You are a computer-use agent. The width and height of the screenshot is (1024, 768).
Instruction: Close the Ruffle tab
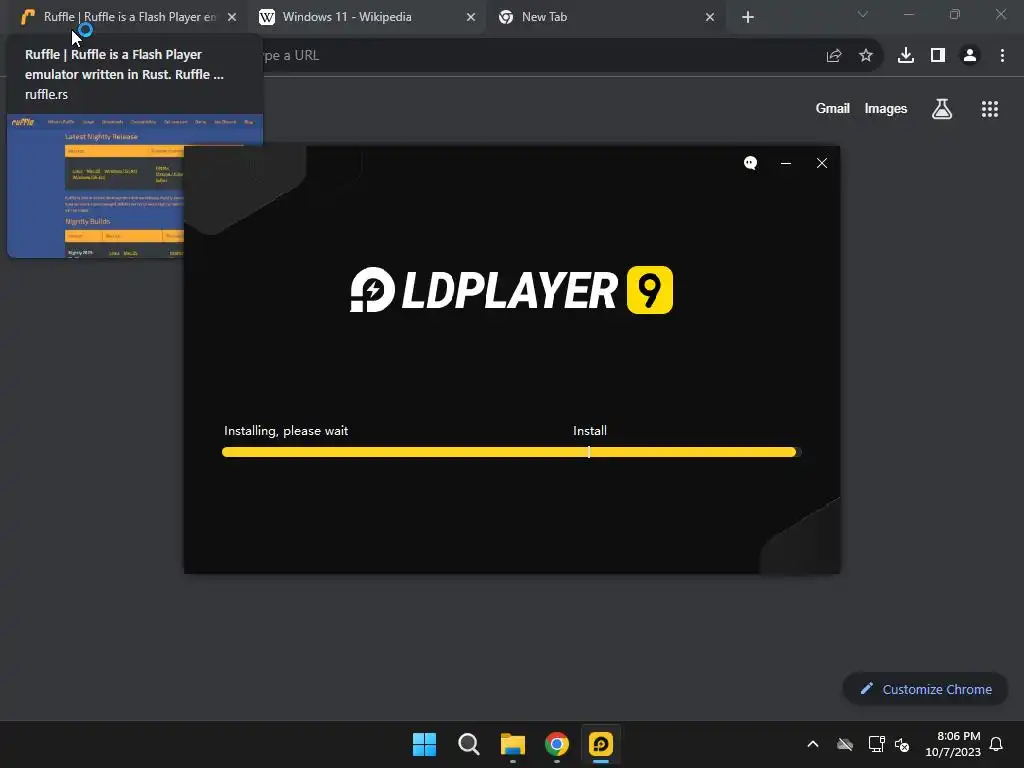232,18
